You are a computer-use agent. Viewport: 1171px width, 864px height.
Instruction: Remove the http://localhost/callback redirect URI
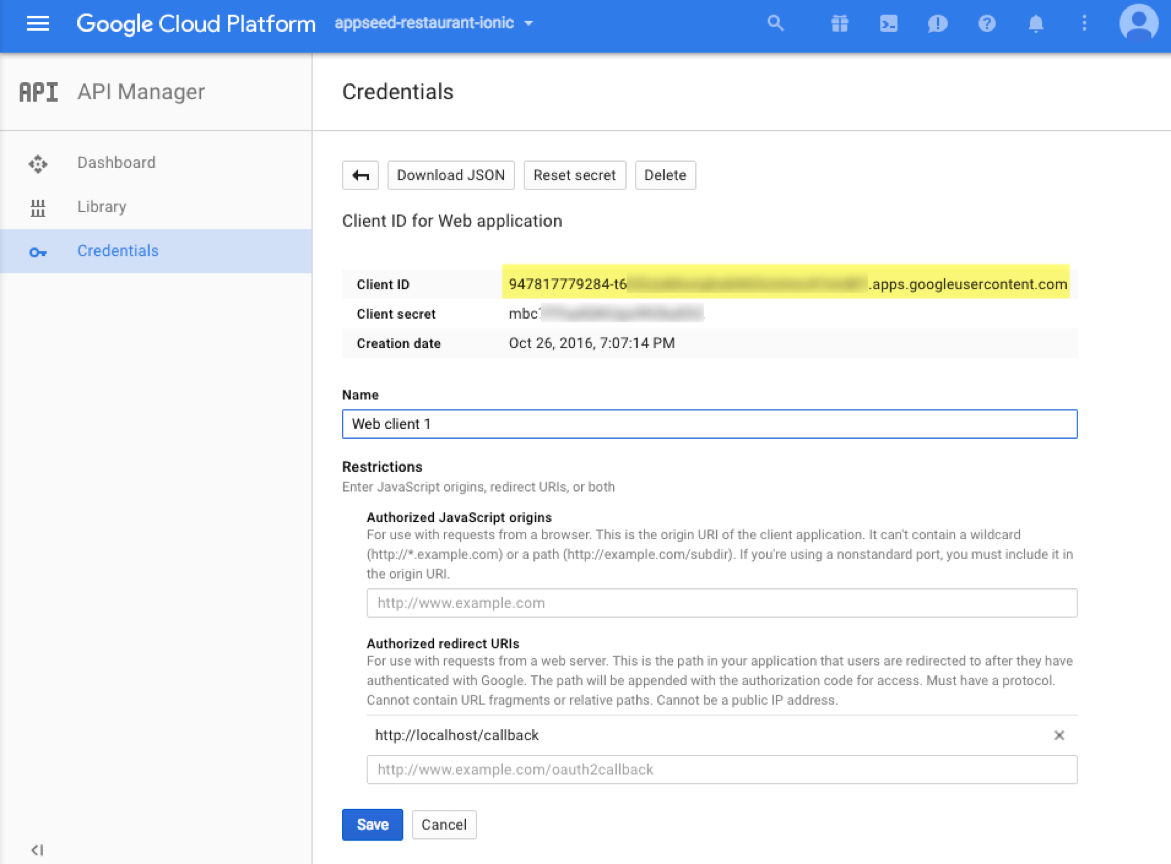(x=1059, y=736)
